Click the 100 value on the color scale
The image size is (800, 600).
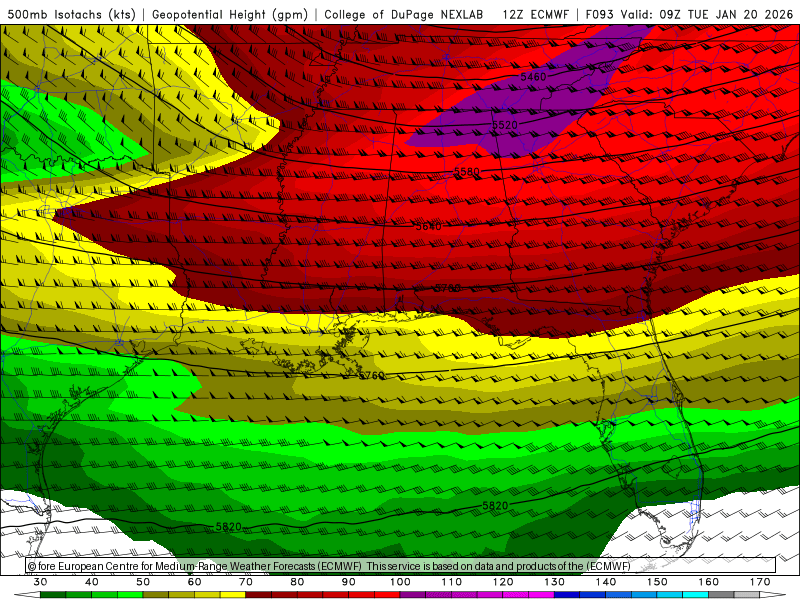pos(400,582)
